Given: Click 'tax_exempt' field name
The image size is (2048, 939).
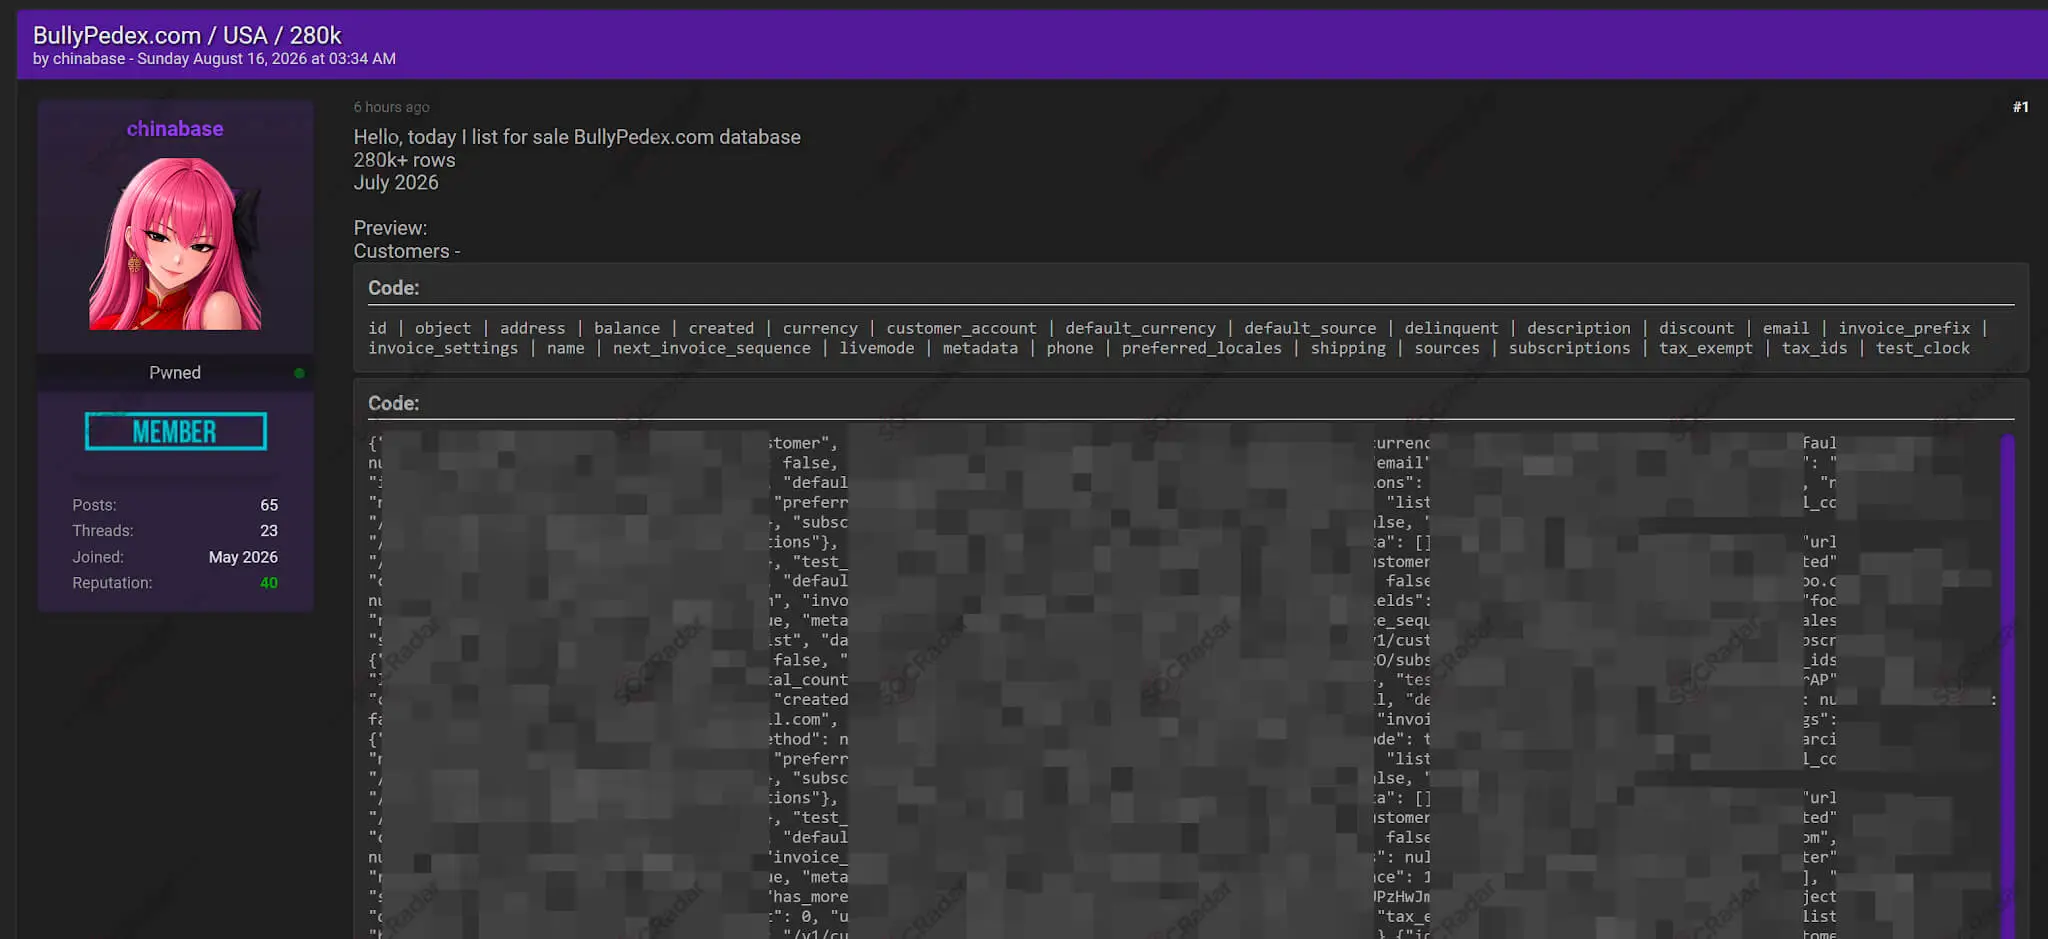Looking at the screenshot, I should [x=1706, y=348].
